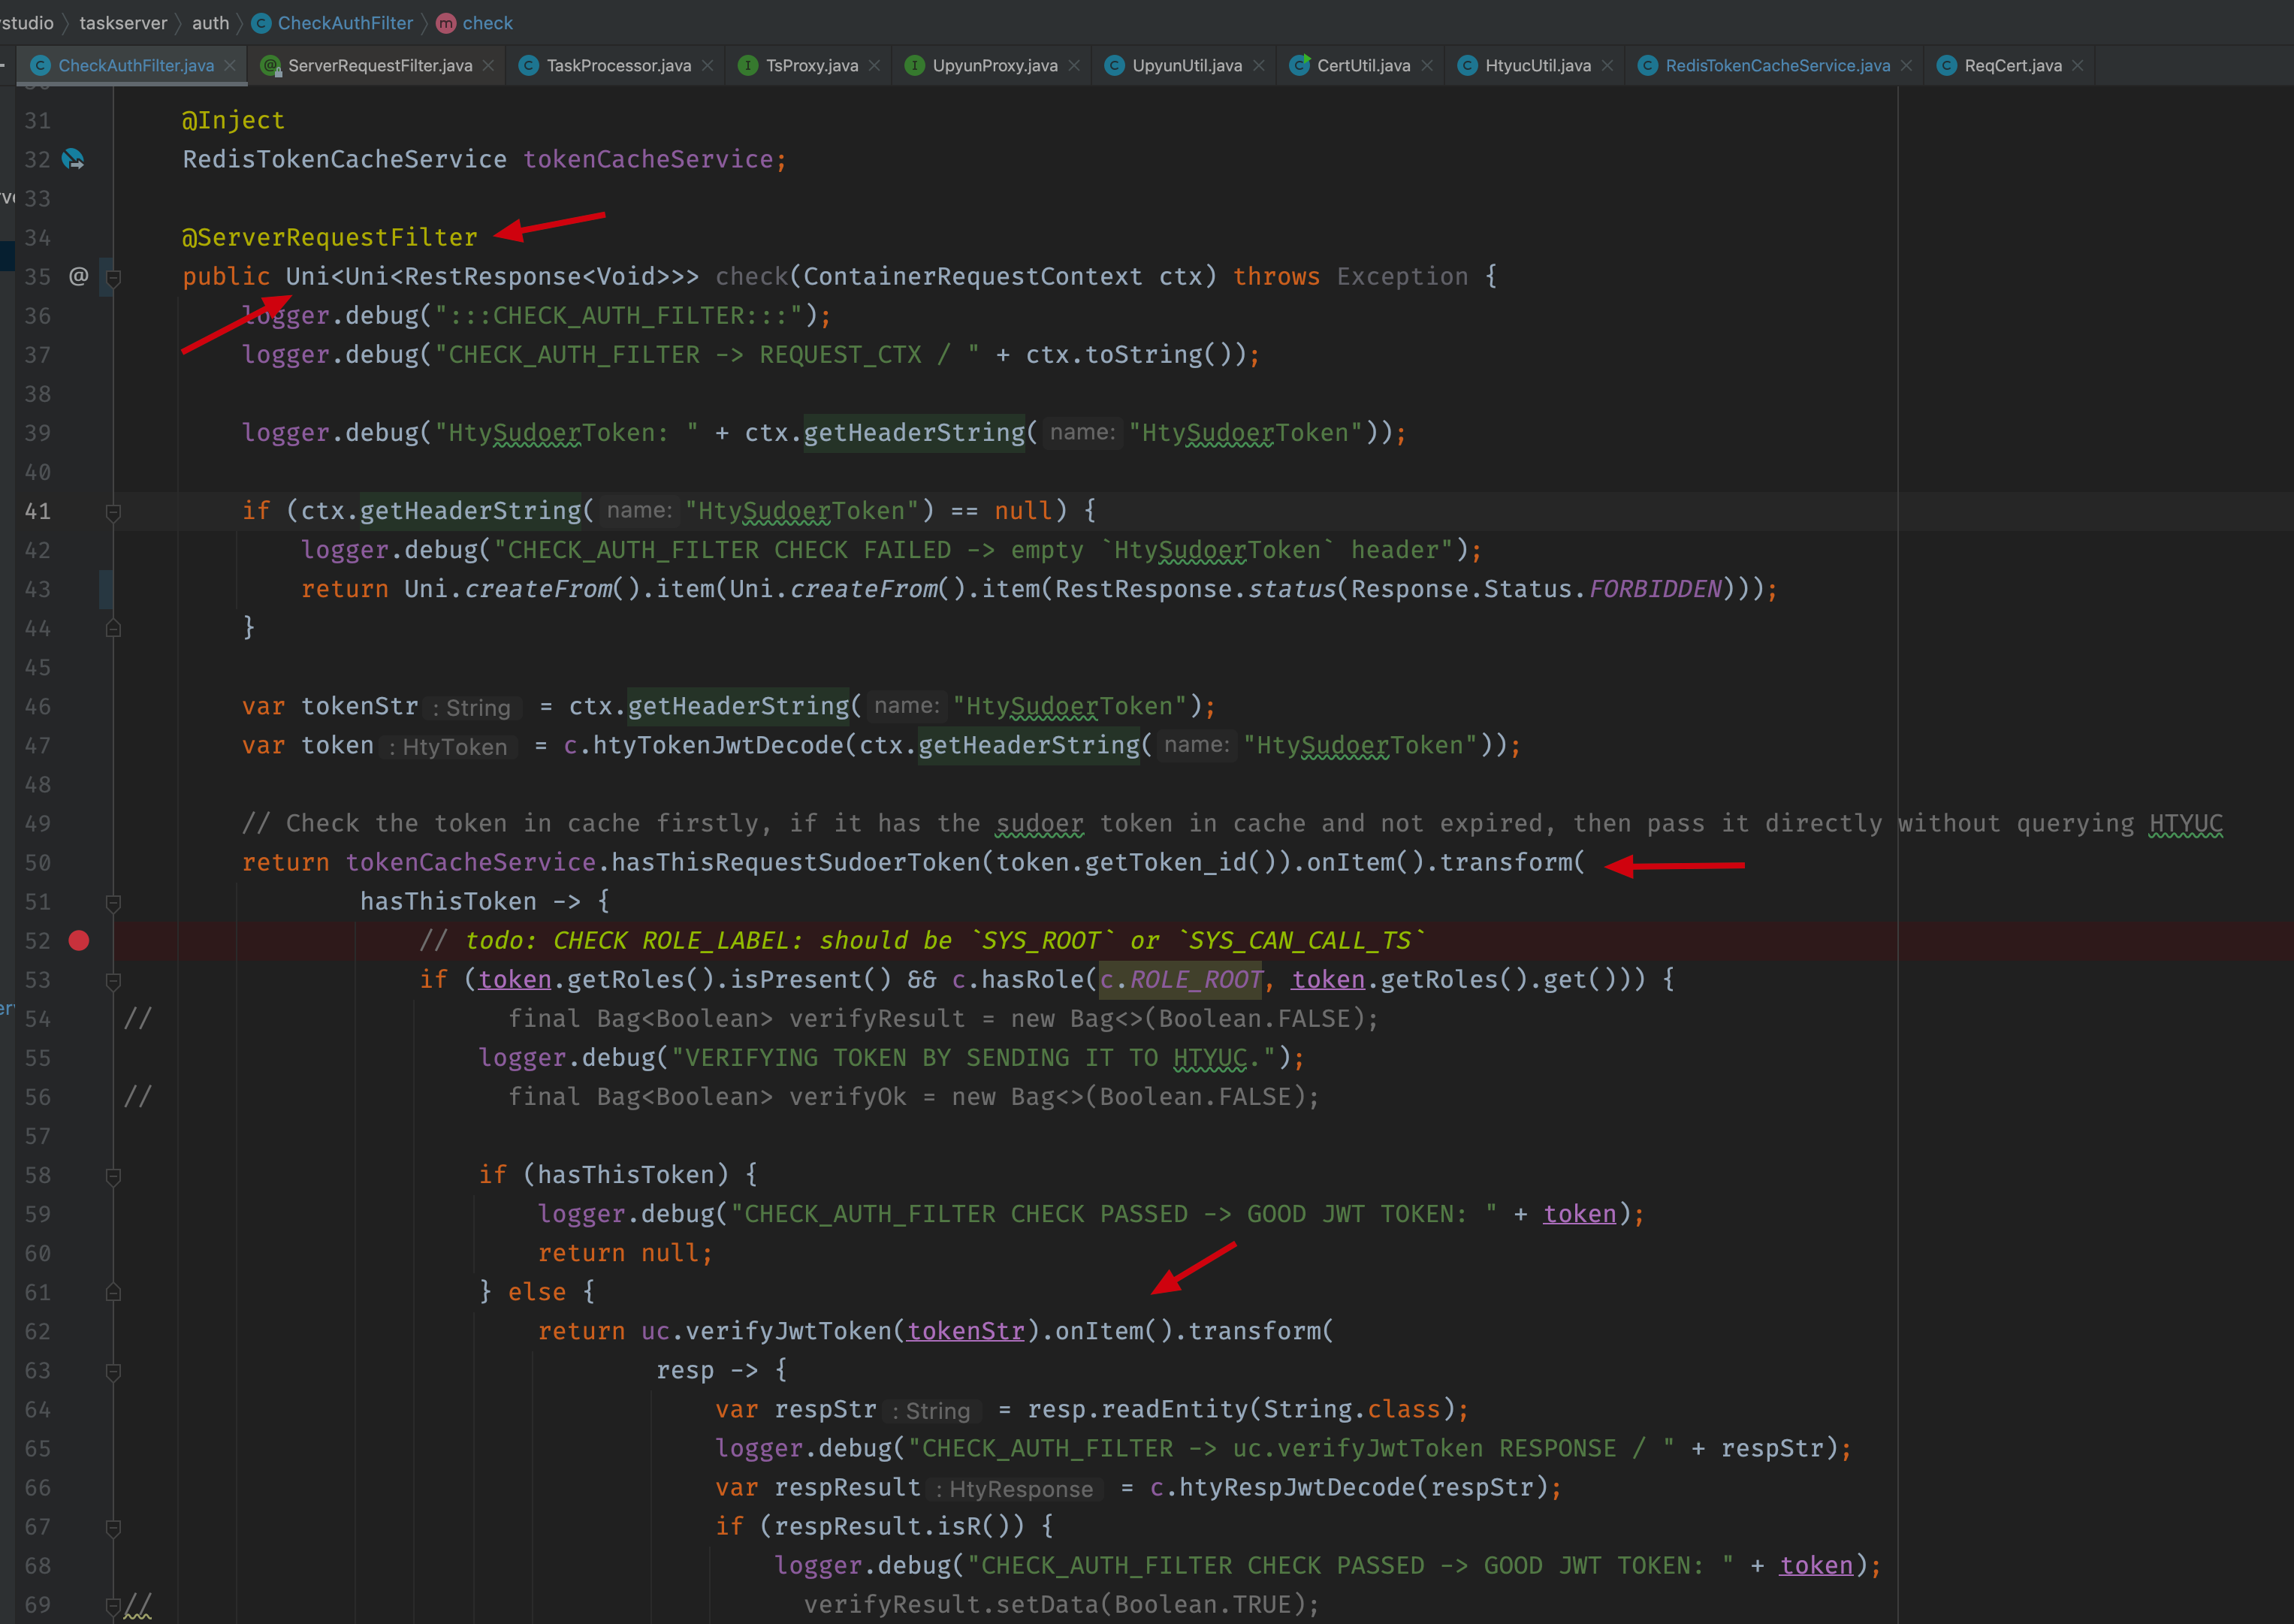Image resolution: width=2294 pixels, height=1624 pixels.
Task: Close the ServerRequestFilter.java tab
Action: (488, 65)
